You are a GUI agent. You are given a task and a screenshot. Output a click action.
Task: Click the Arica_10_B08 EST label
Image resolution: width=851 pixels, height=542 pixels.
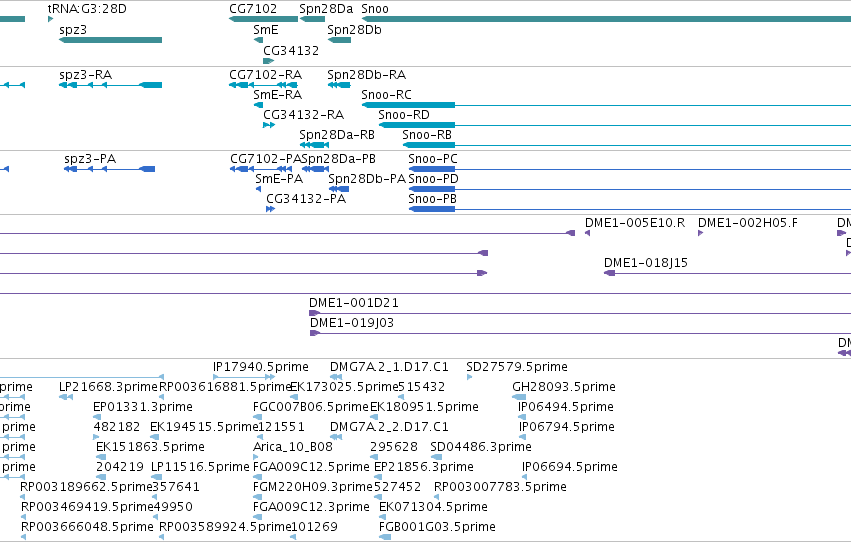(x=293, y=447)
